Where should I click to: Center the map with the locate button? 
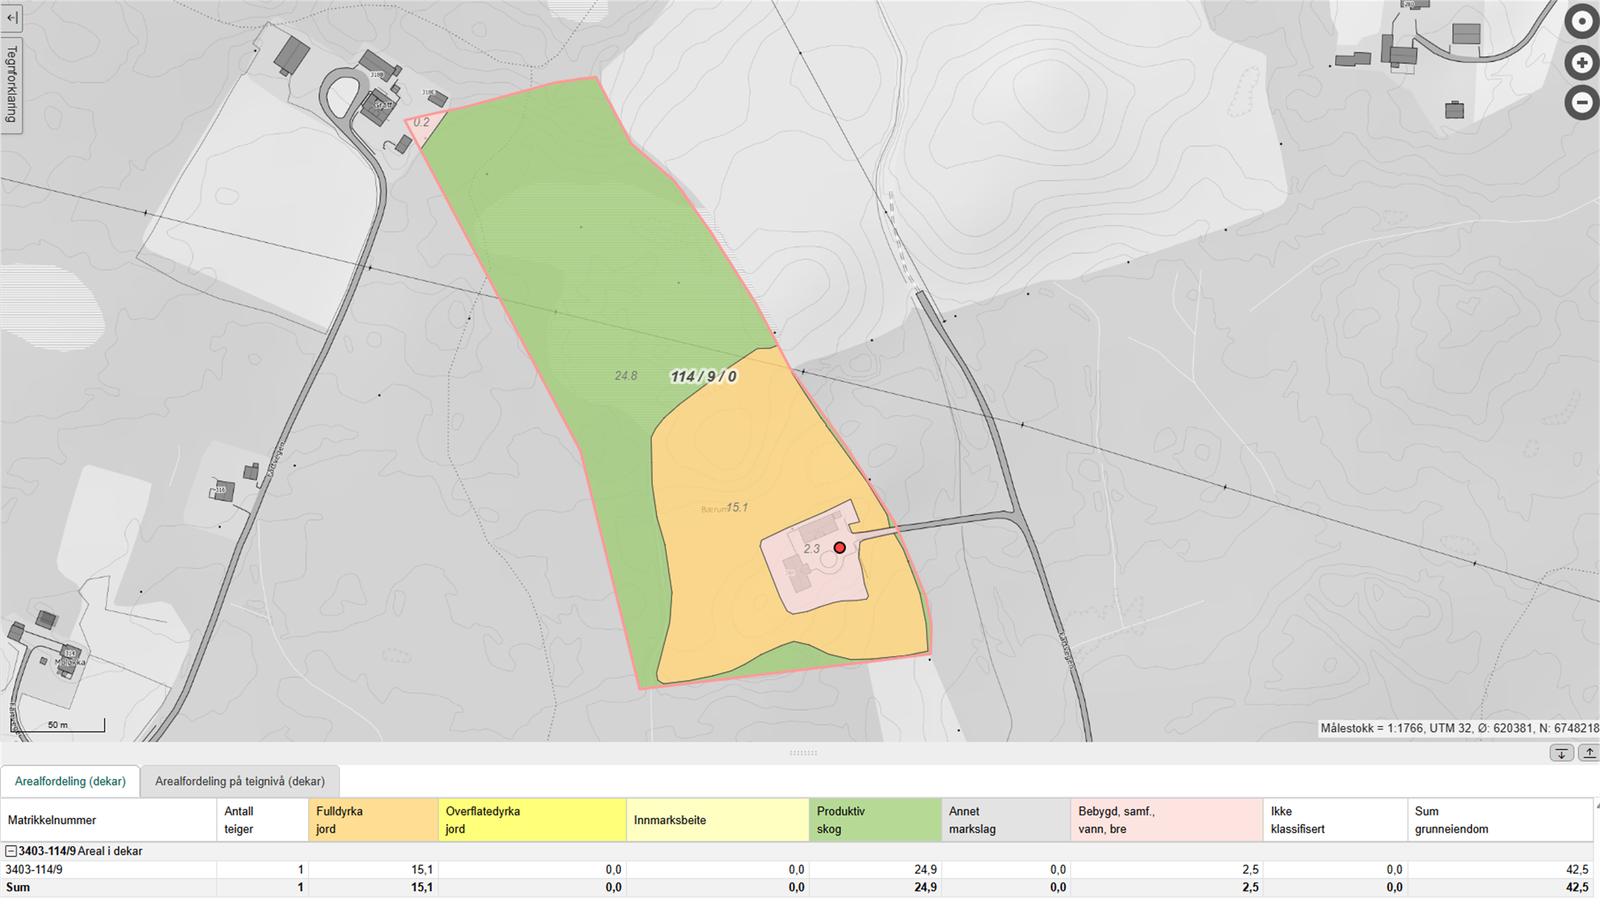pos(1581,21)
